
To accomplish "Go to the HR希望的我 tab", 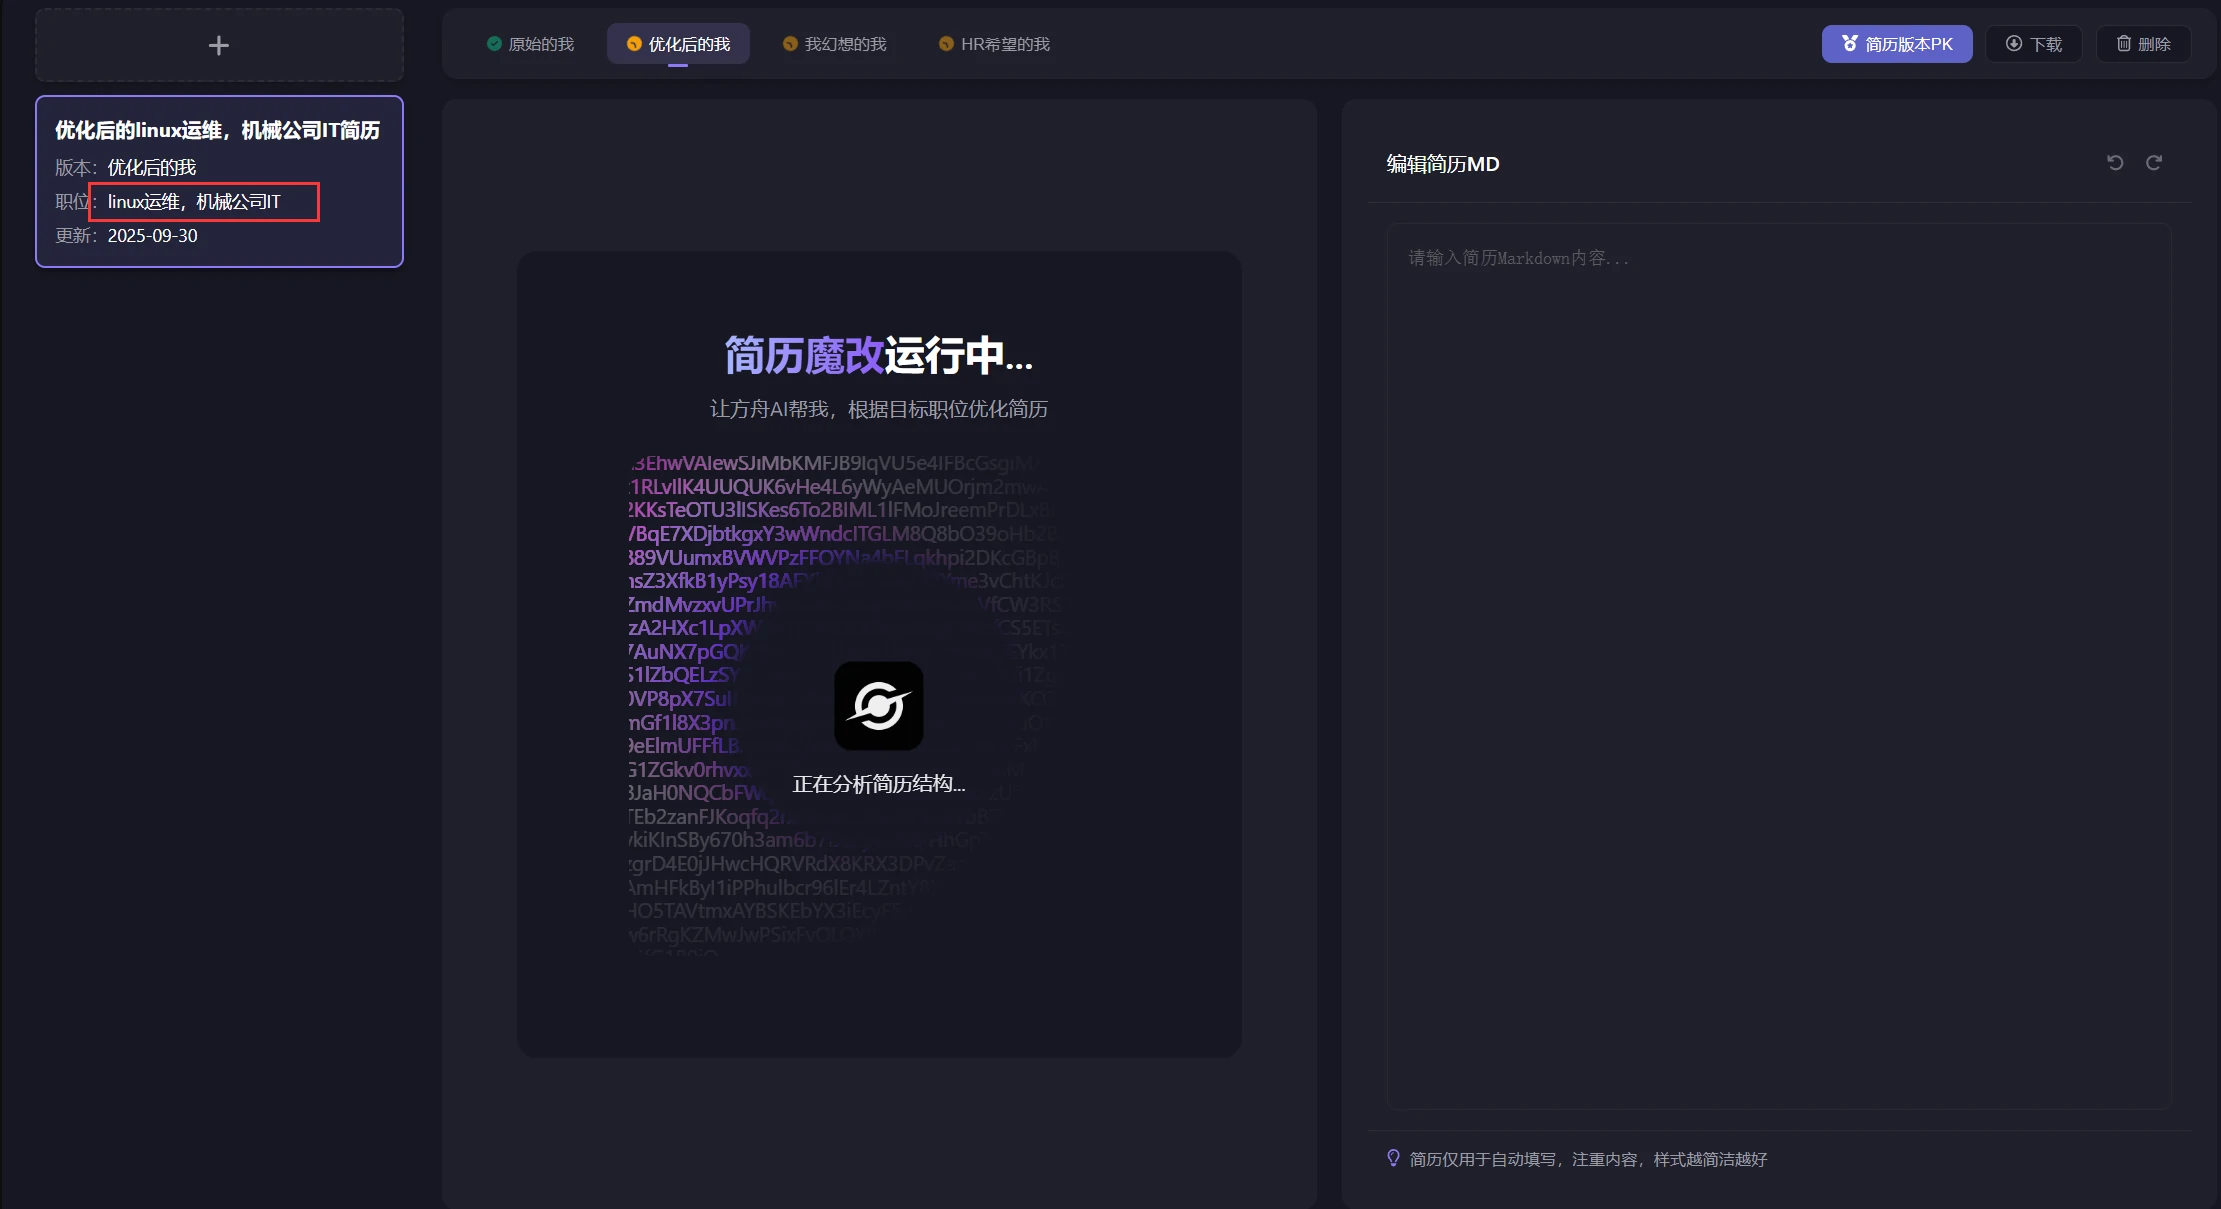I will point(994,44).
